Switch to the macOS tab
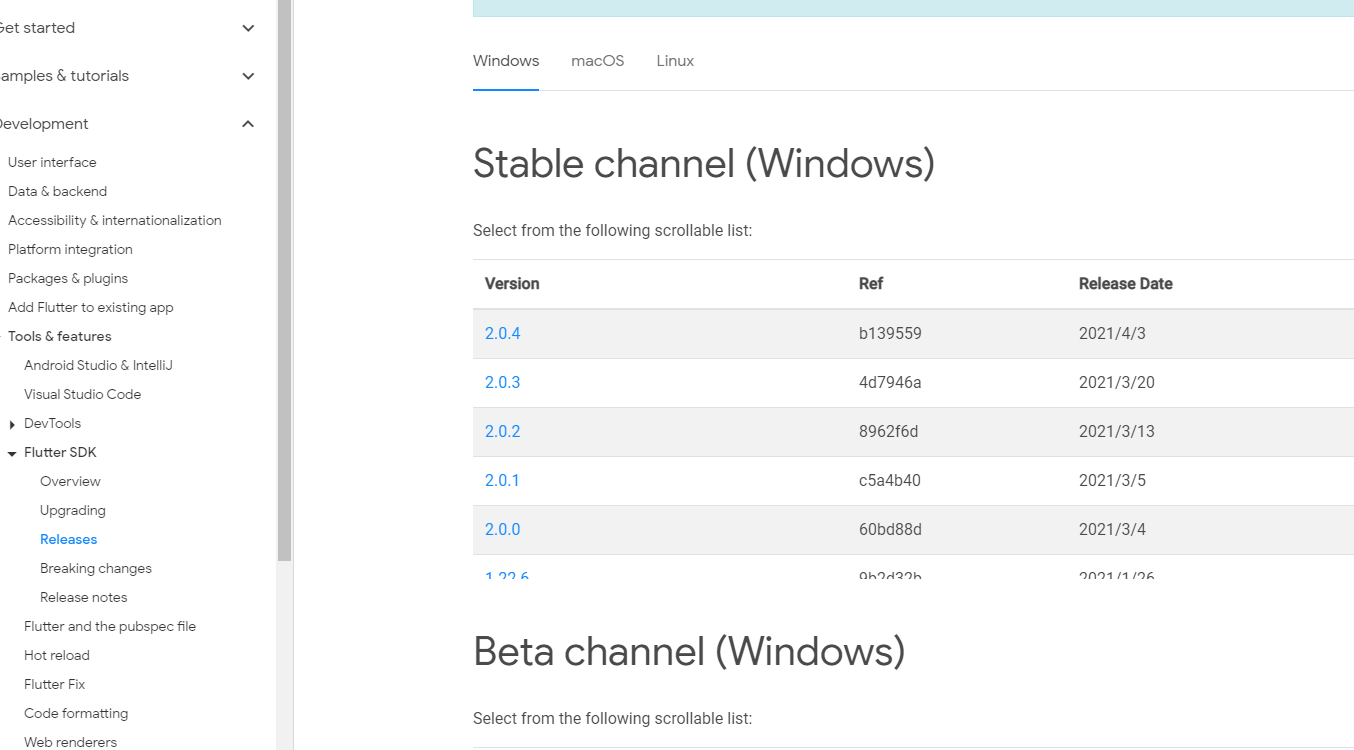 597,61
